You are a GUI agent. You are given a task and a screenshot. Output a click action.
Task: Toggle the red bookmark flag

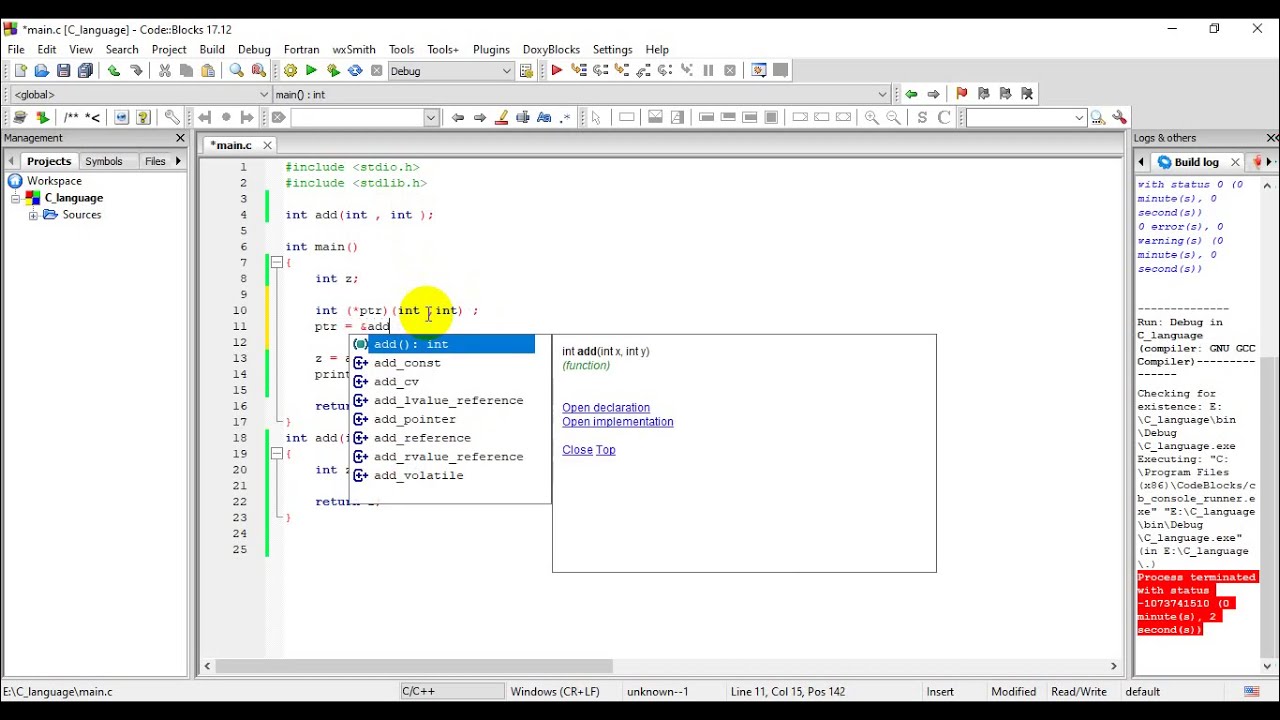(962, 94)
